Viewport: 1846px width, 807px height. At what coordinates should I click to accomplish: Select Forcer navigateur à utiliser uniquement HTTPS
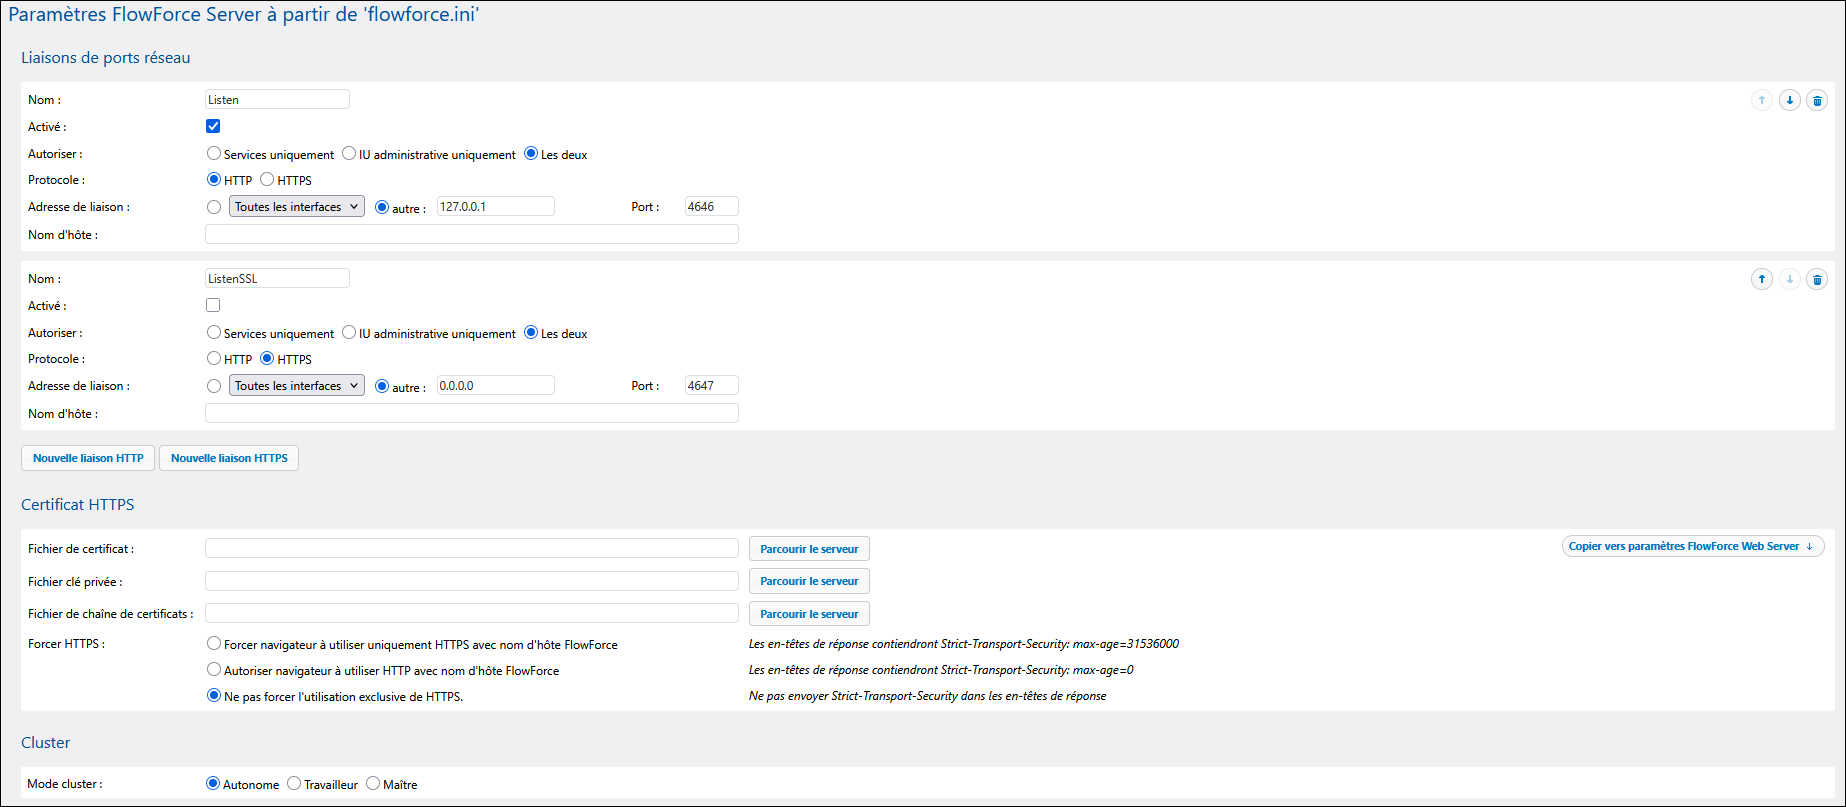pyautogui.click(x=214, y=644)
